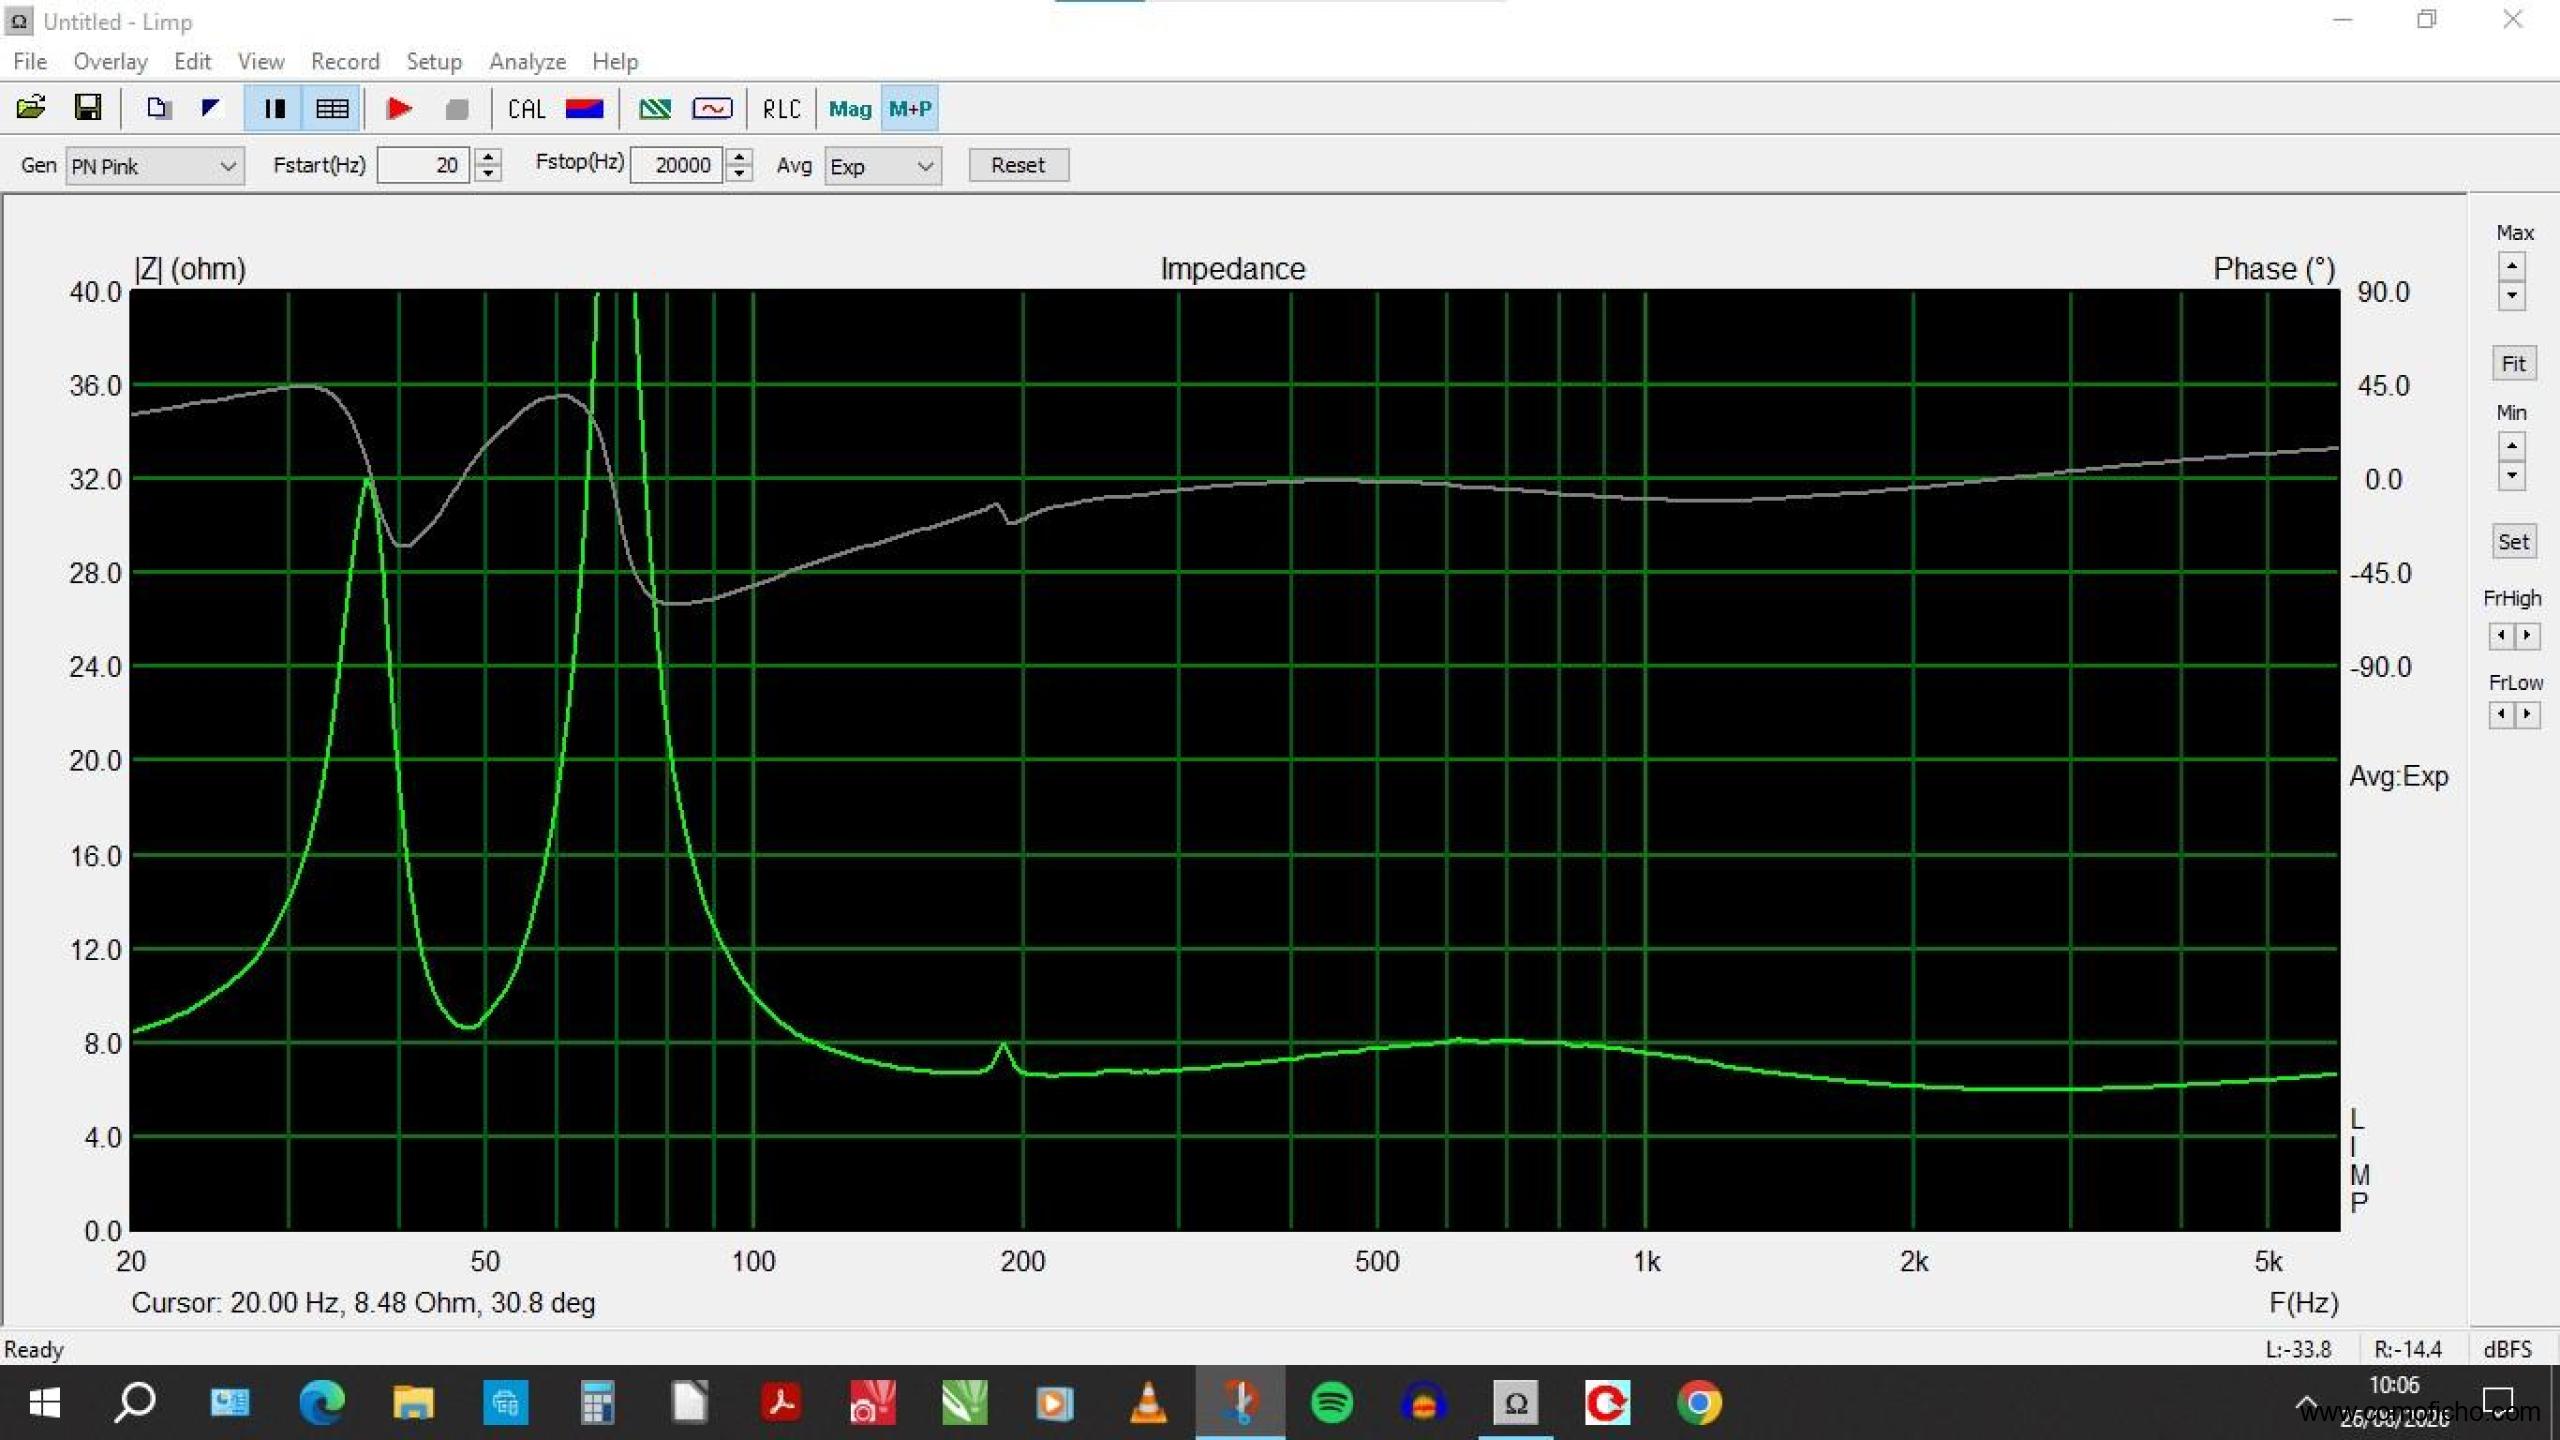Shift FrHigh right with the arrow

2527,635
